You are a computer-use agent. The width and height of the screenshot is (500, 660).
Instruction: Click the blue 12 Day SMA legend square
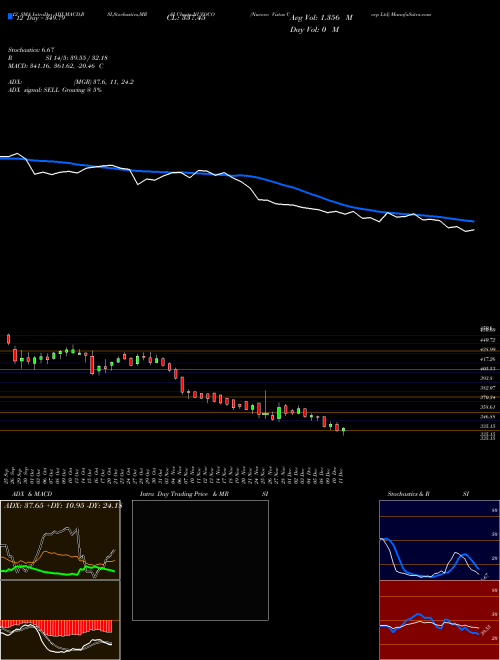click(10, 17)
